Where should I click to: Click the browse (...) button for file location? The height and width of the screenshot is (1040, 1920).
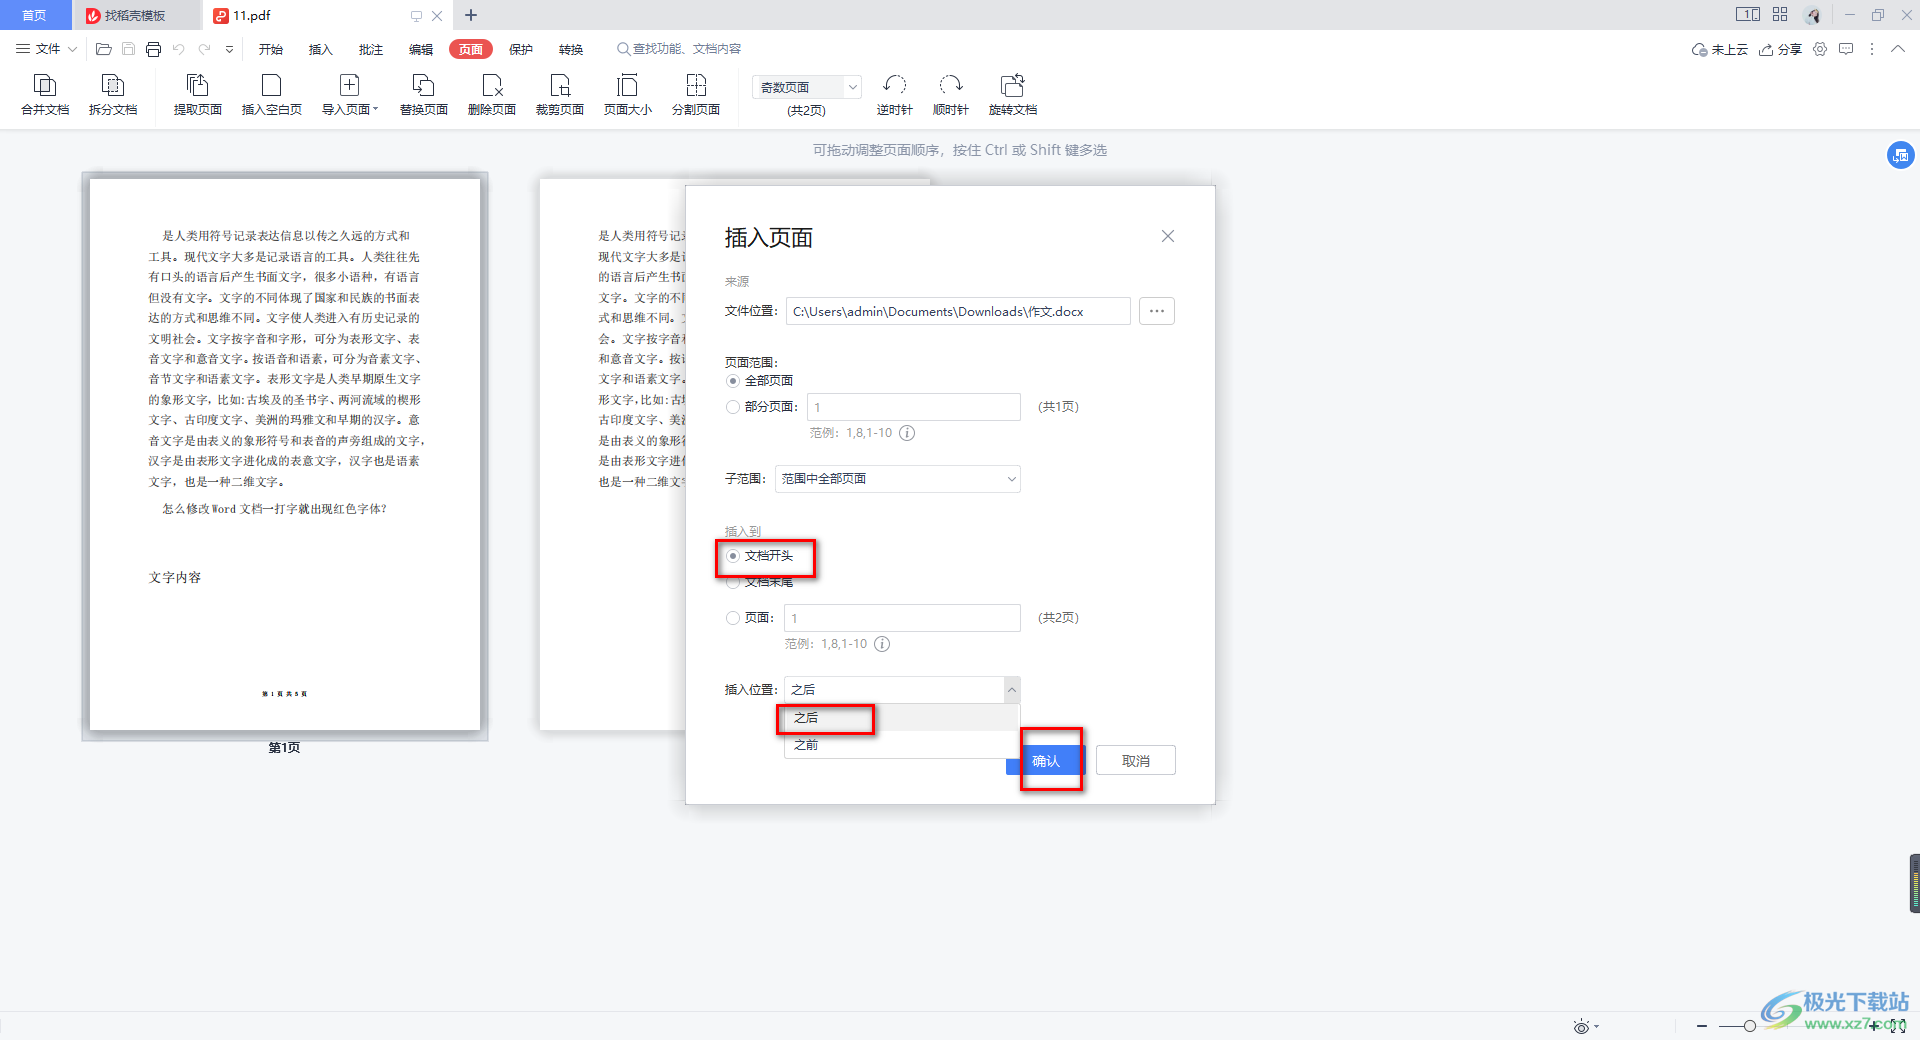[1157, 311]
